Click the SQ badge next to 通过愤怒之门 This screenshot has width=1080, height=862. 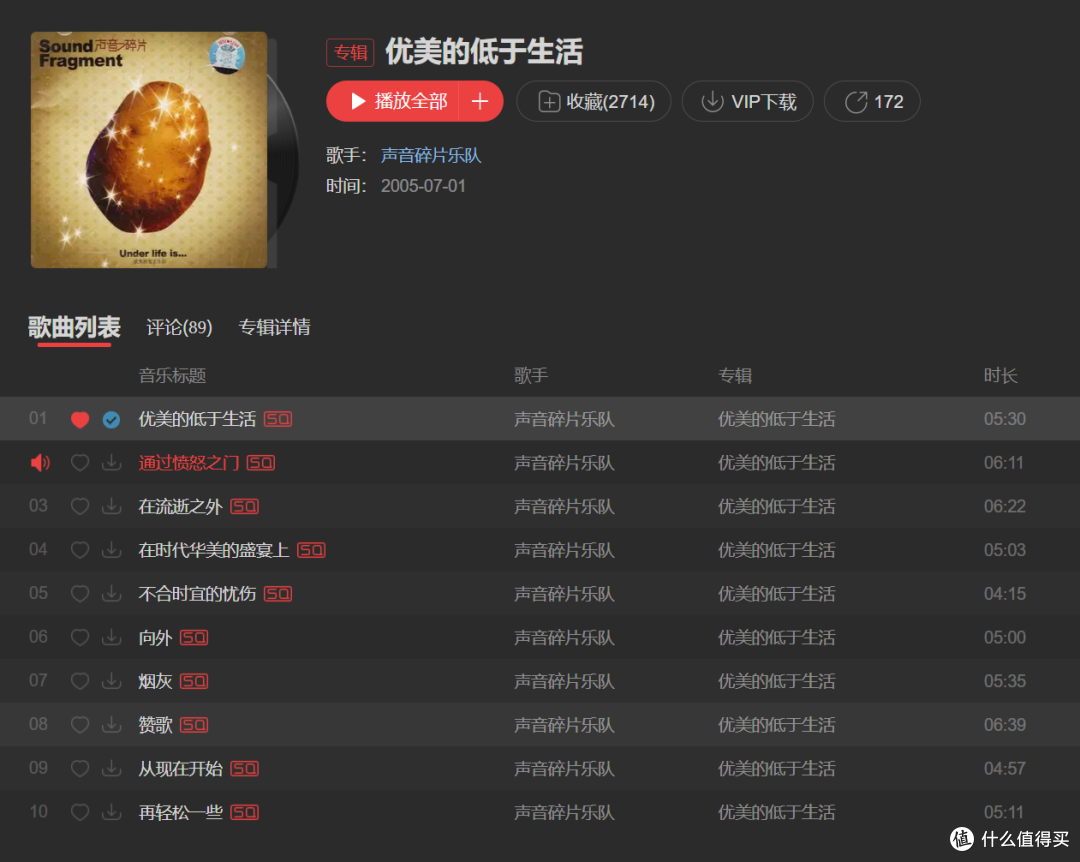click(x=261, y=463)
